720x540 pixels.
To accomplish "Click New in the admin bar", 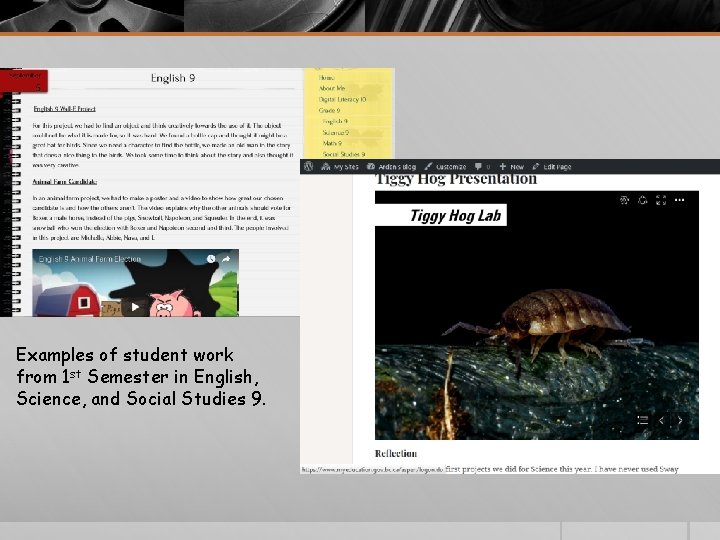I will pos(512,167).
